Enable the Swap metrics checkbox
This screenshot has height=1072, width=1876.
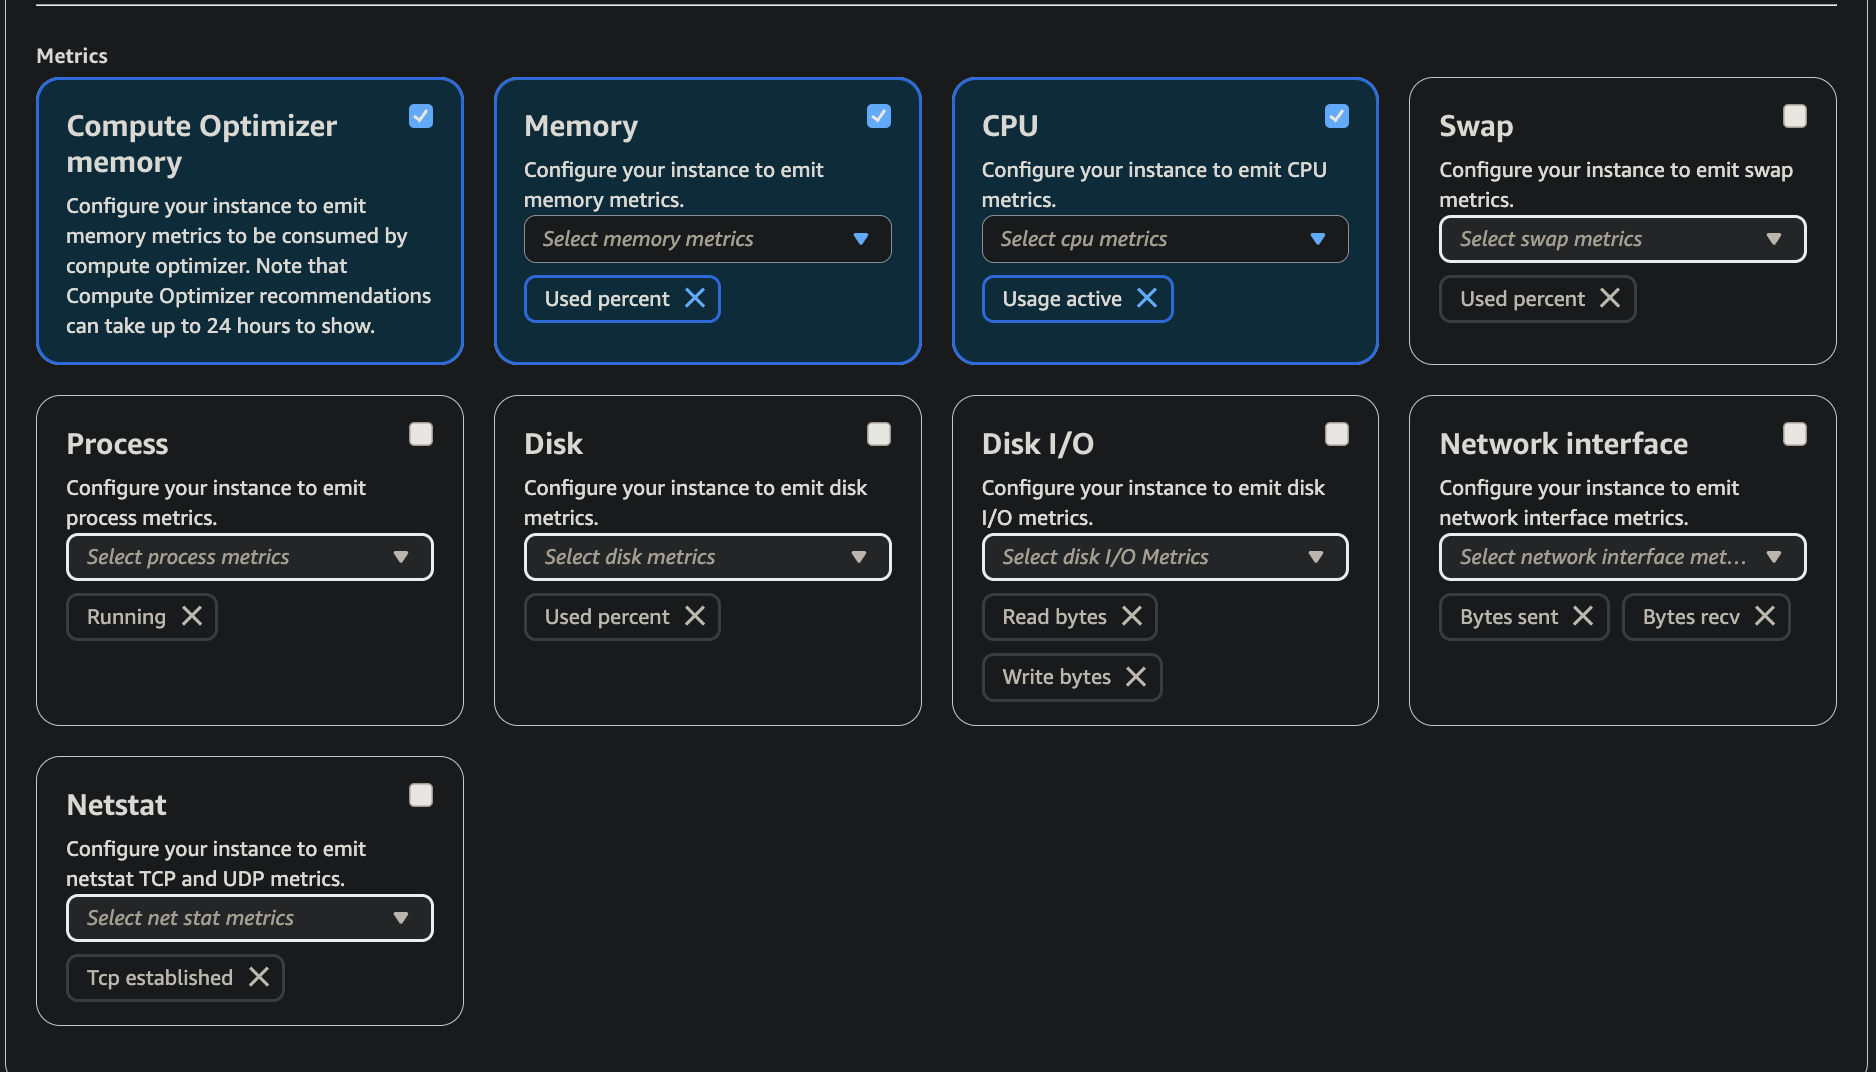click(1795, 116)
